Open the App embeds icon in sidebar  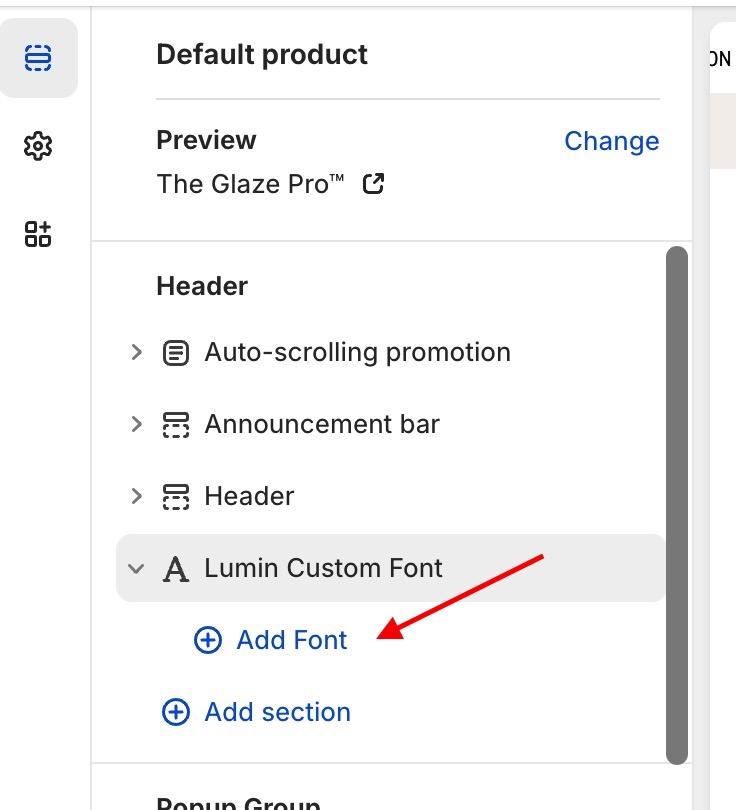38,234
